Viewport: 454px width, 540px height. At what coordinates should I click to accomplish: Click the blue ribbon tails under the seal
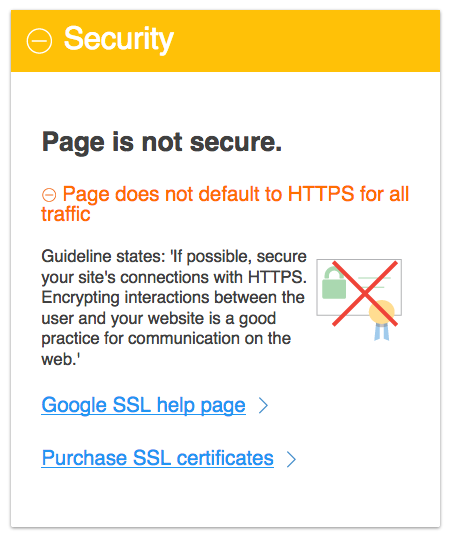tap(382, 332)
